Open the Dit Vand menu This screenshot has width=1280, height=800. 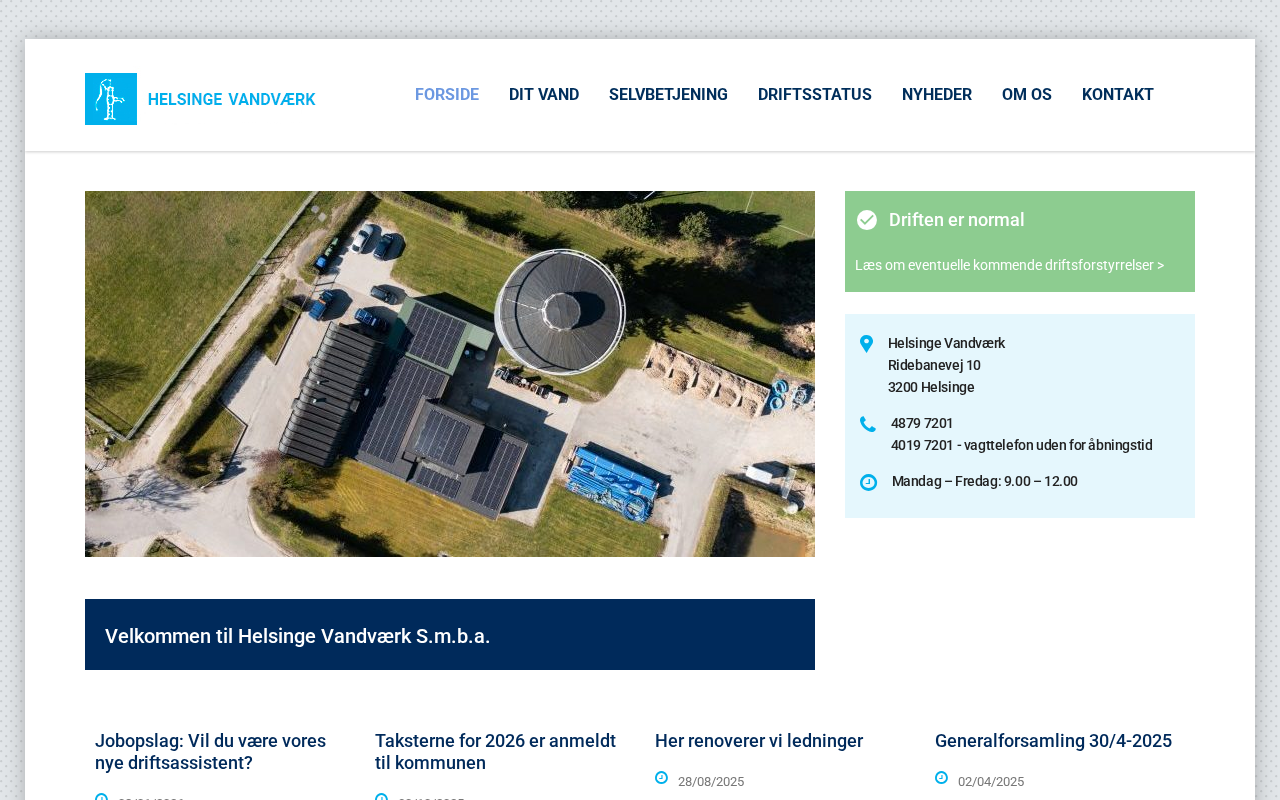[x=544, y=95]
